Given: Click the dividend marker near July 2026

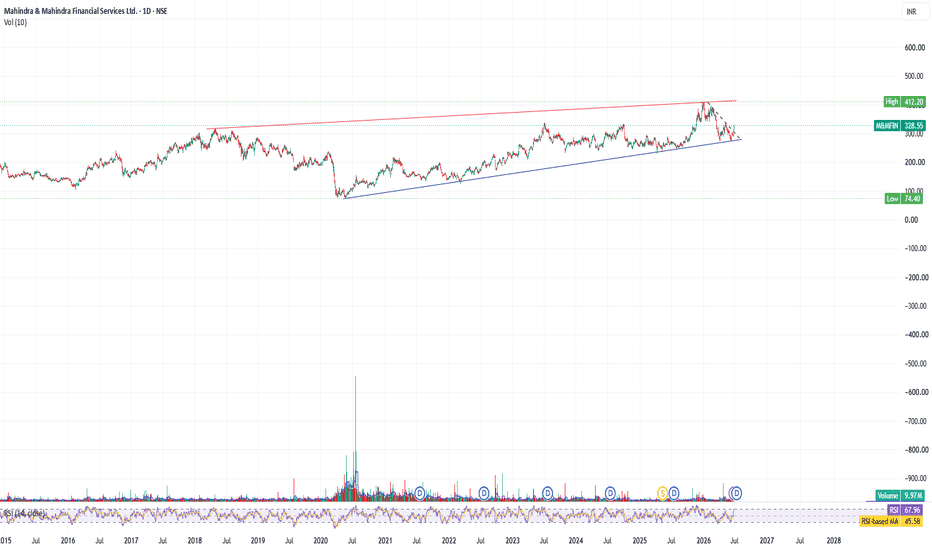Looking at the screenshot, I should 736,493.
